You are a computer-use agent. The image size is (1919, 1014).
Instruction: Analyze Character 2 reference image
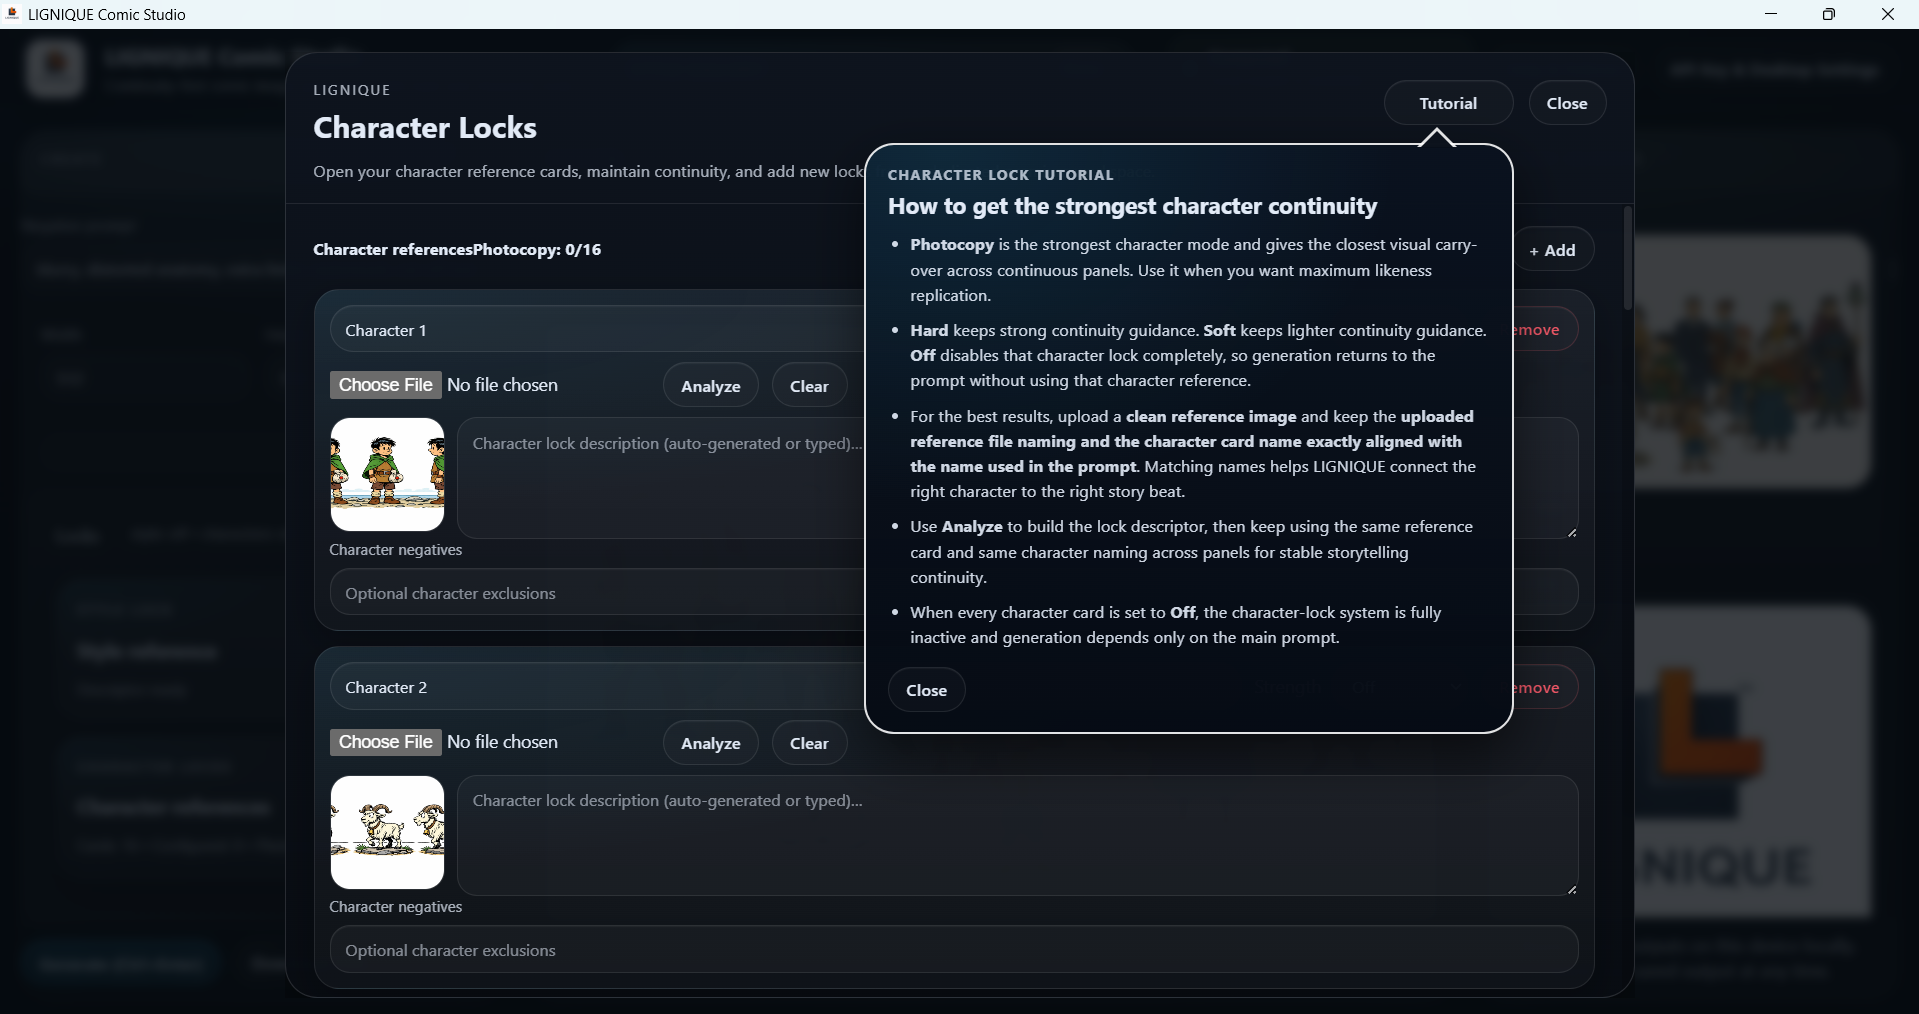coord(710,743)
